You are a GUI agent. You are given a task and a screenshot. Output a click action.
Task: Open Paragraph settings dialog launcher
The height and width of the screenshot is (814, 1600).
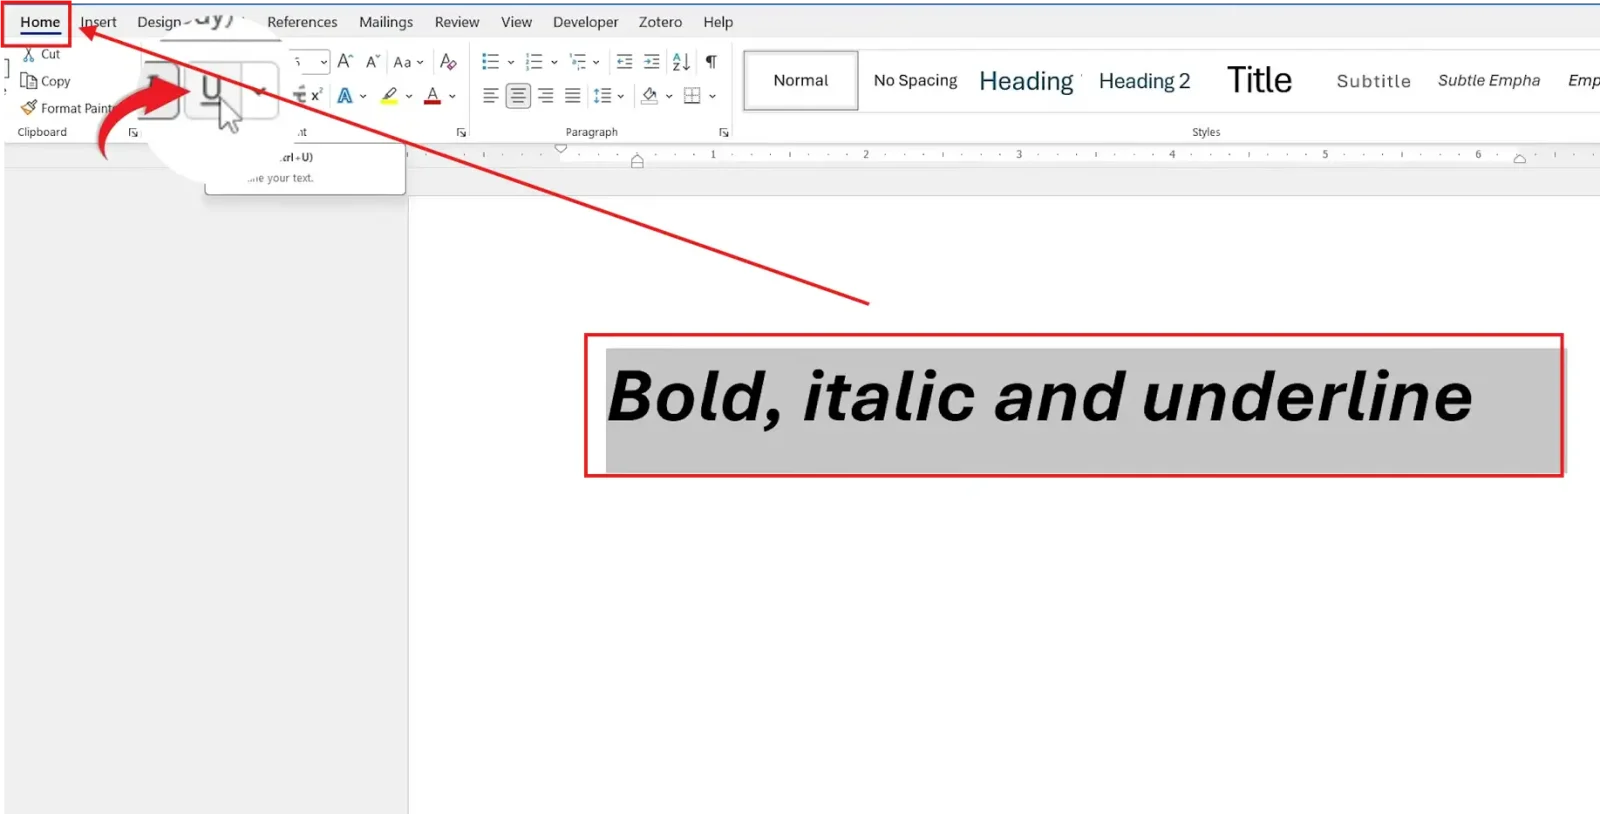723,132
